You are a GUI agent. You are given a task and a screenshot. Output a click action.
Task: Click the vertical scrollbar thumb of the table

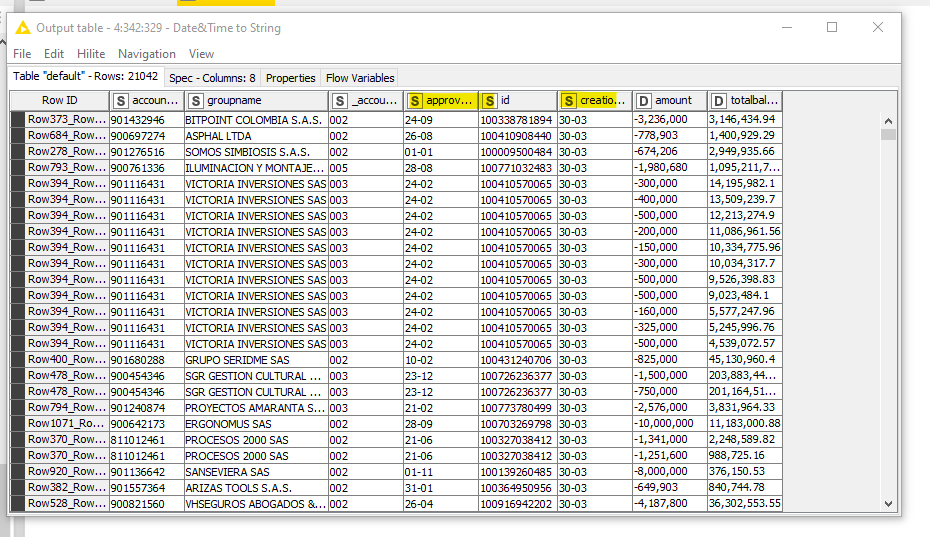(887, 134)
